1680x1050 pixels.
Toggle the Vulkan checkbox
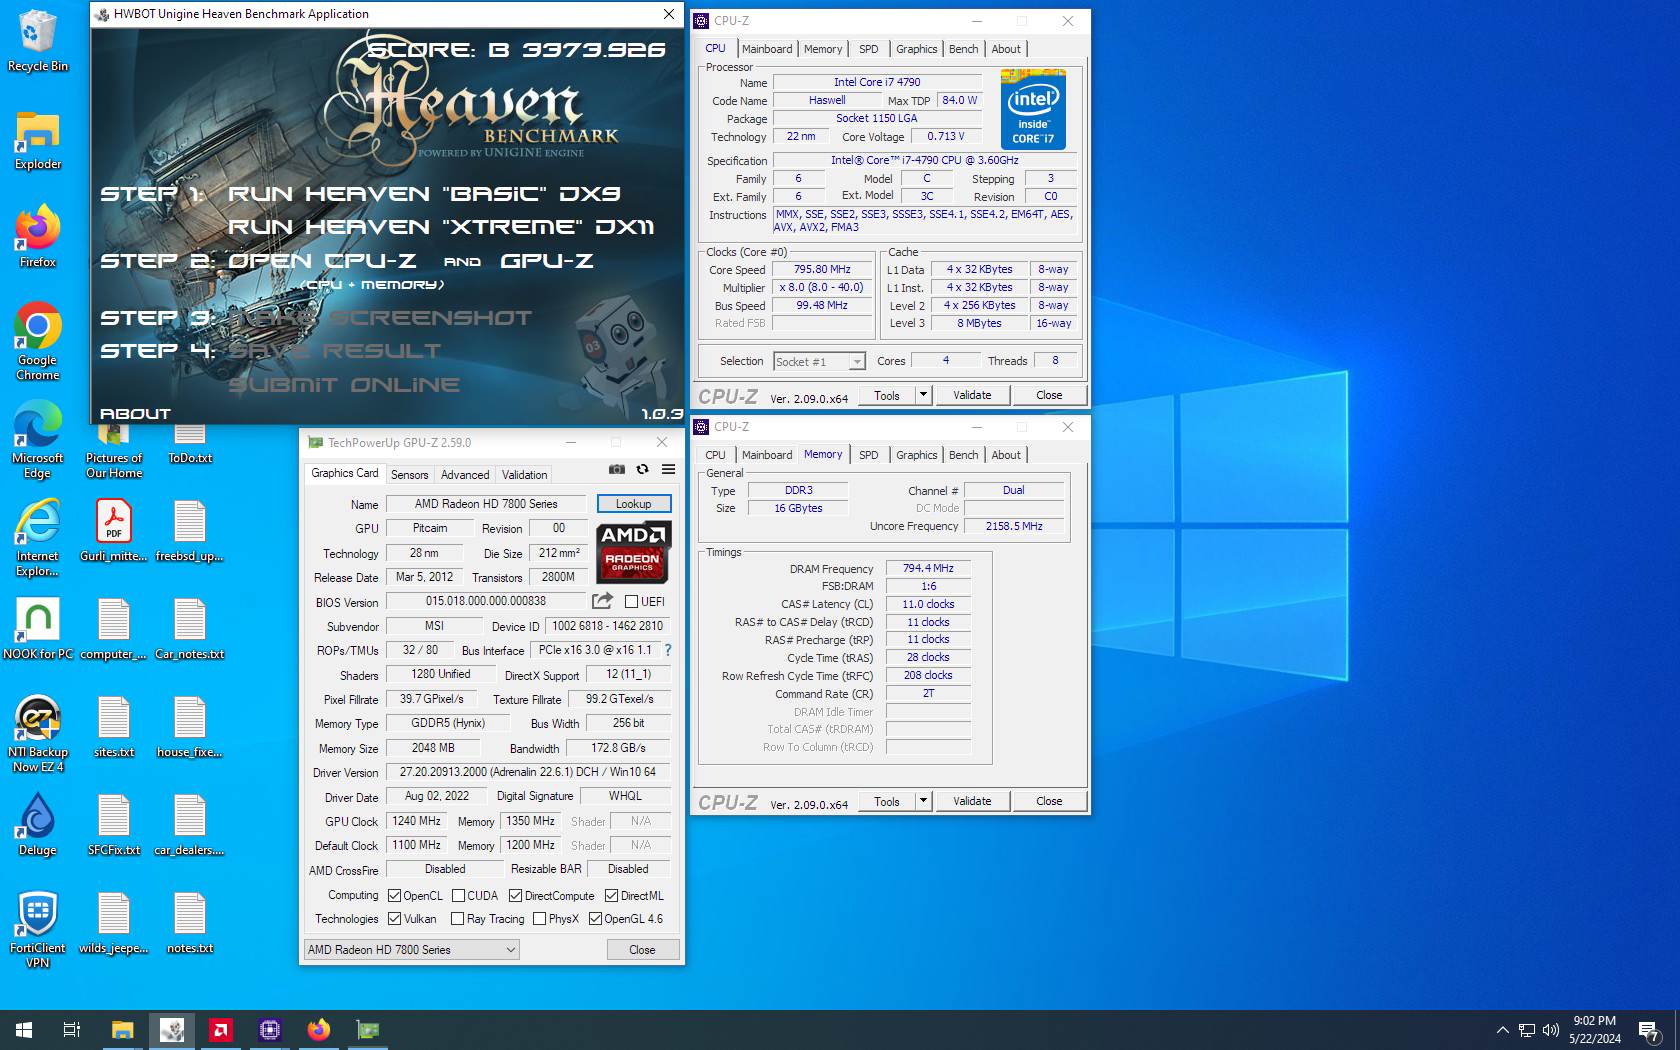point(394,918)
